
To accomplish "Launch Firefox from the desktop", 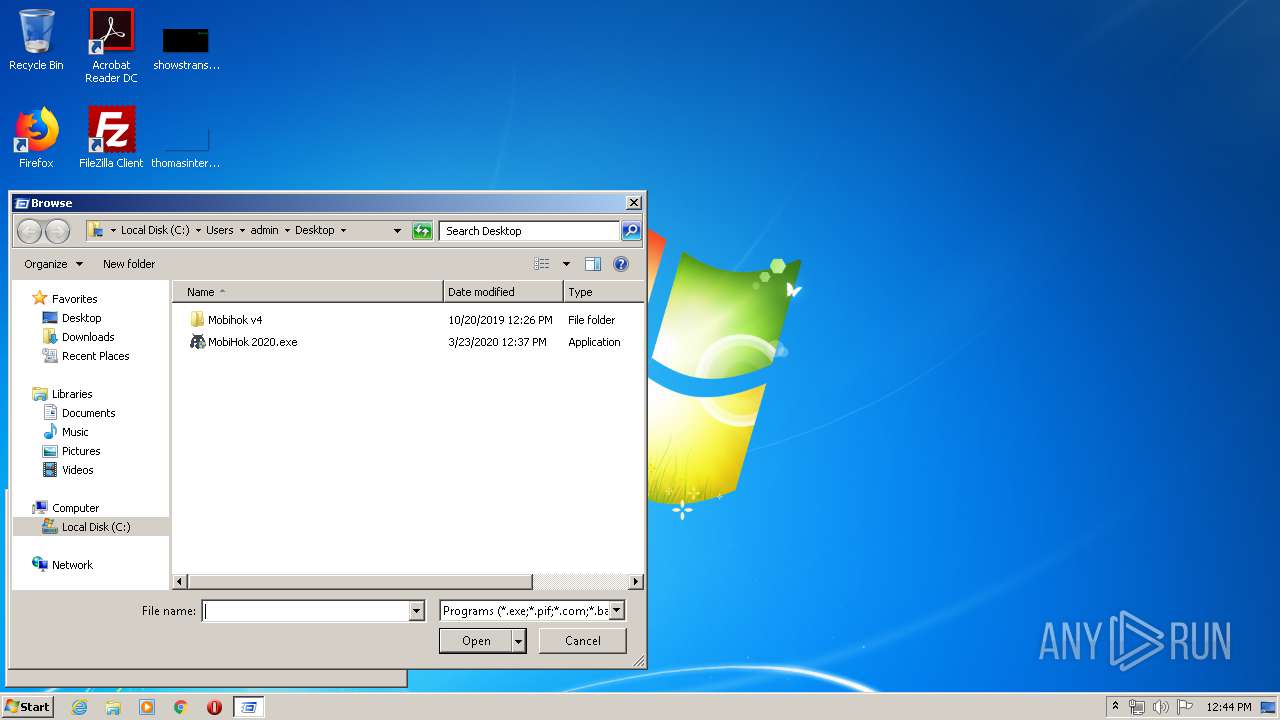I will pyautogui.click(x=36, y=138).
